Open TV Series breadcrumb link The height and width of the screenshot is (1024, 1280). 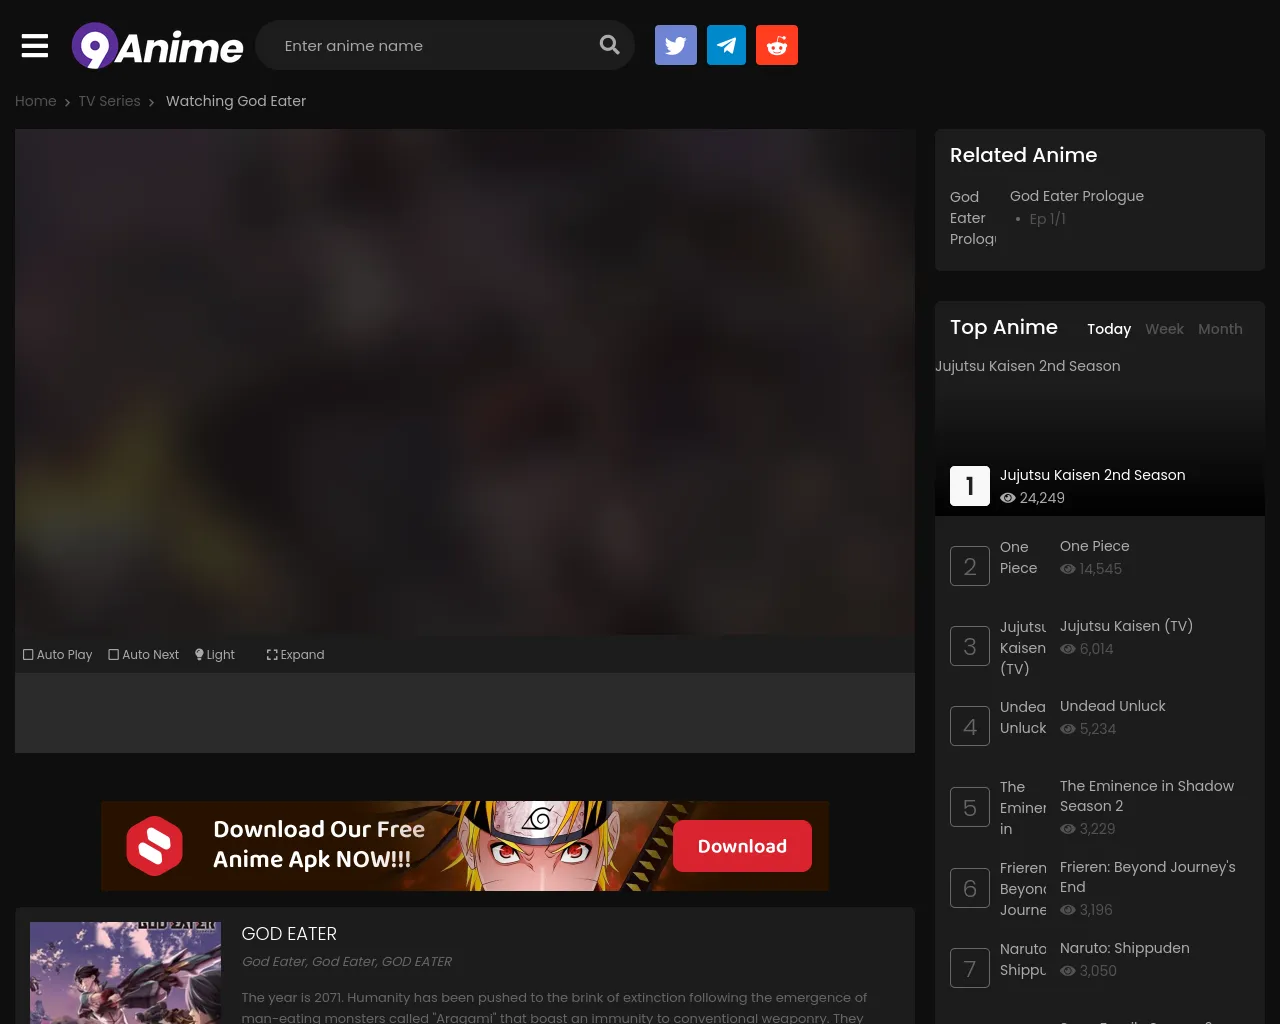tap(109, 101)
